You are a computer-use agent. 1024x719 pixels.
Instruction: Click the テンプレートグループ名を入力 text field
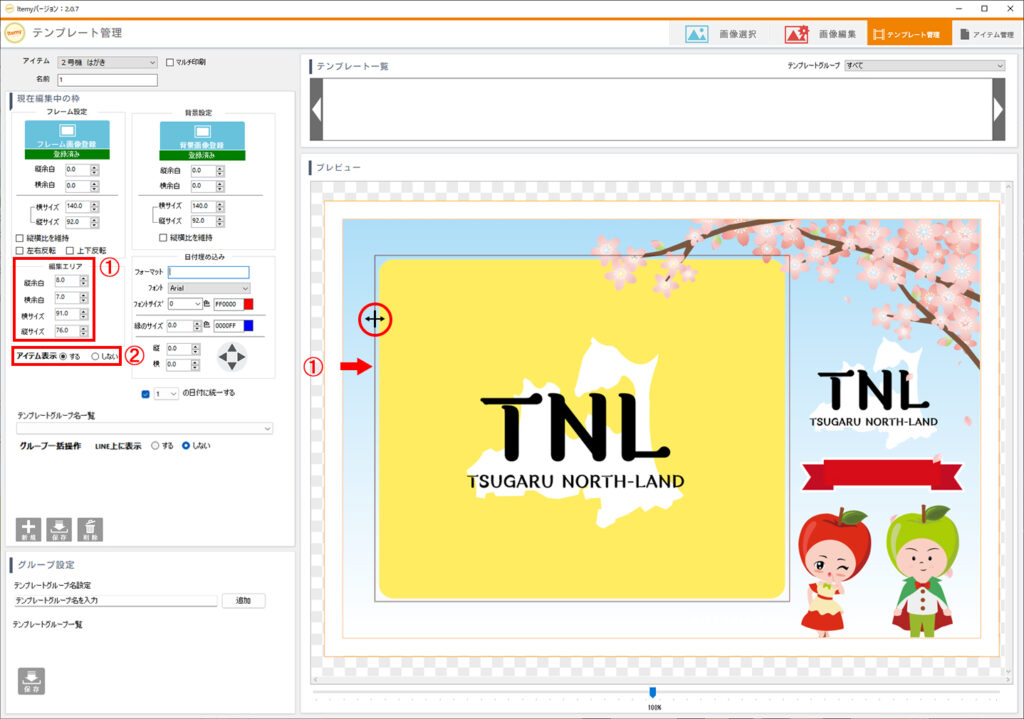pos(115,601)
